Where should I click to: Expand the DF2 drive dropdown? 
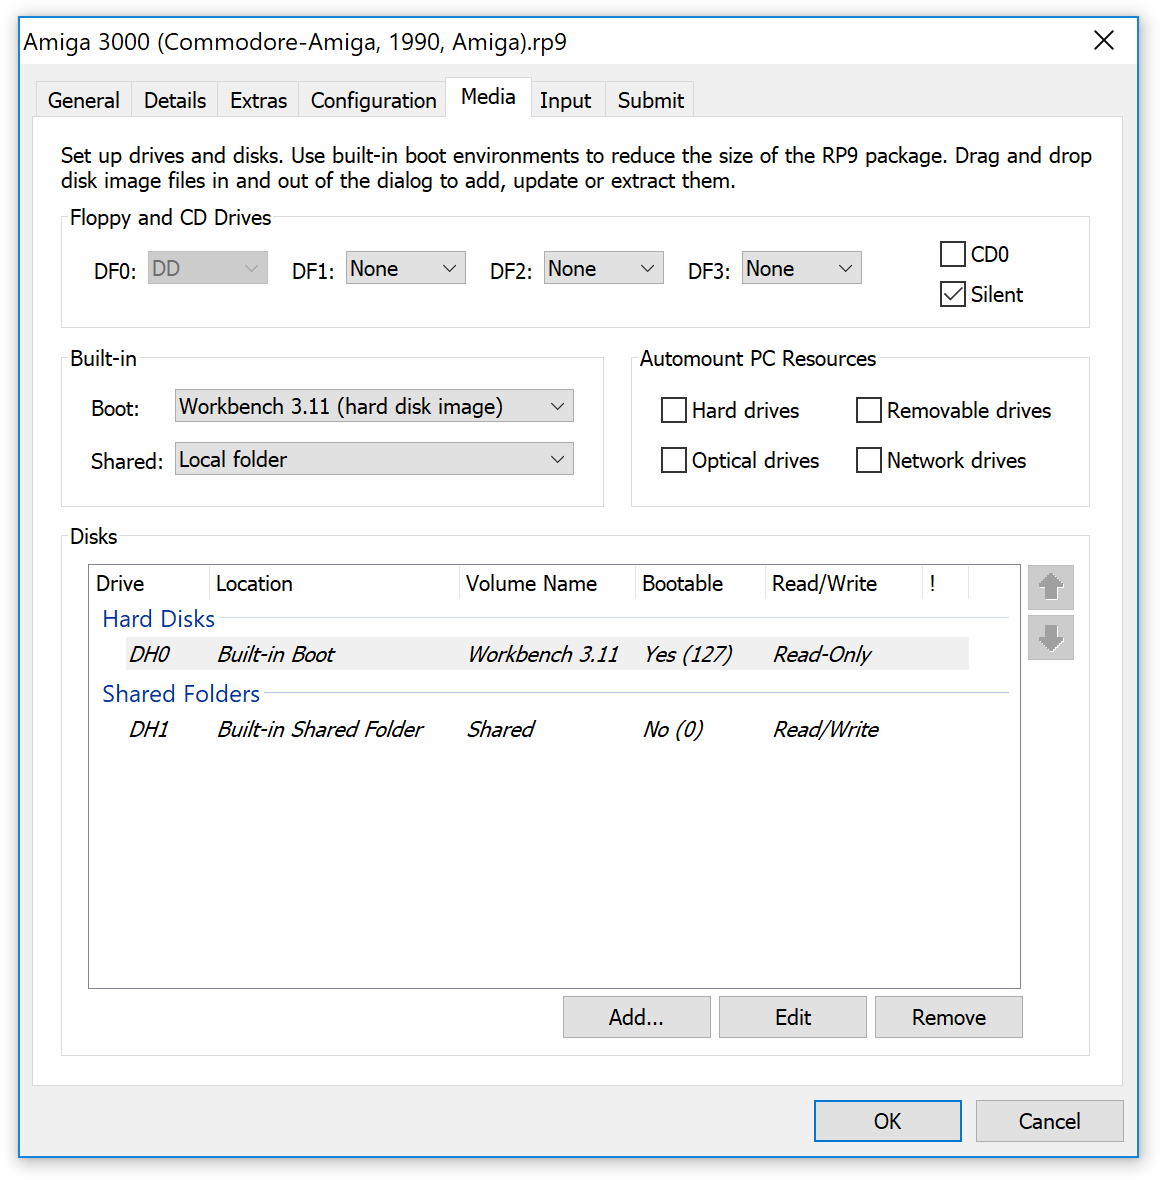pos(603,268)
